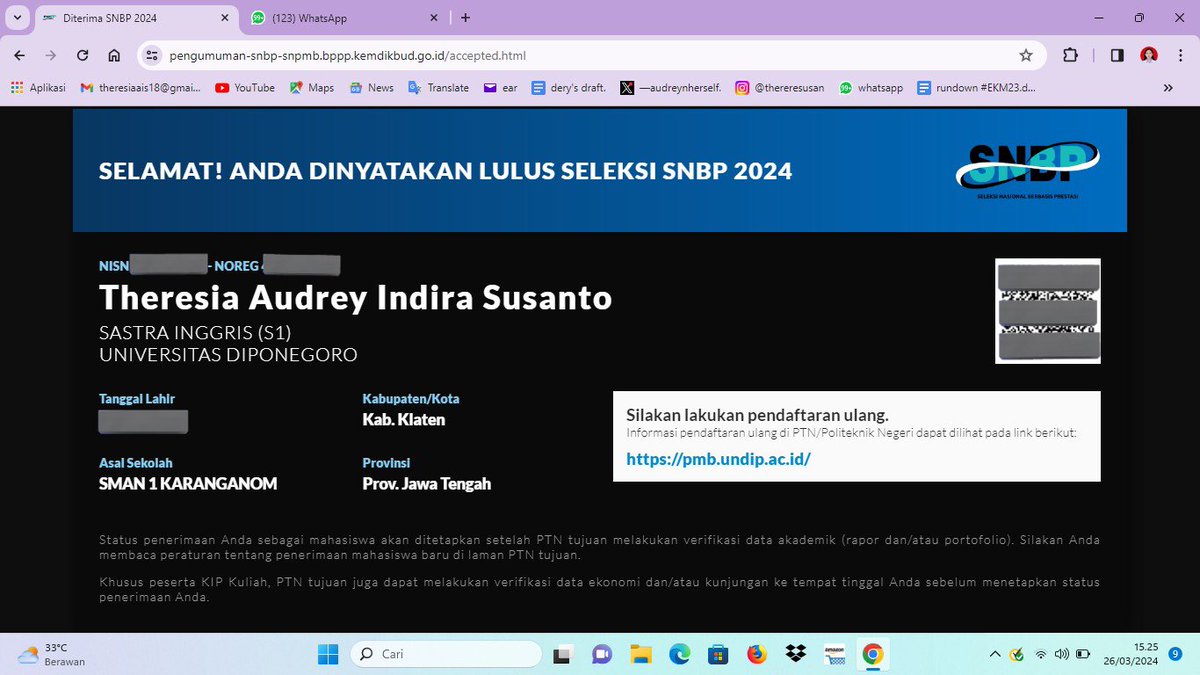Select the Silakan lakukan pendaftaran ulang heading

click(x=757, y=415)
